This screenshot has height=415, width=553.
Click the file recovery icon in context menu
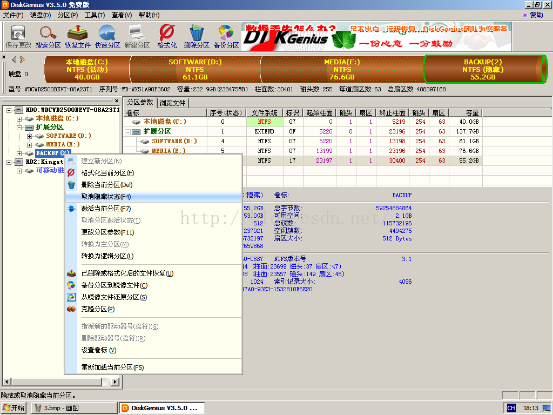[71, 273]
